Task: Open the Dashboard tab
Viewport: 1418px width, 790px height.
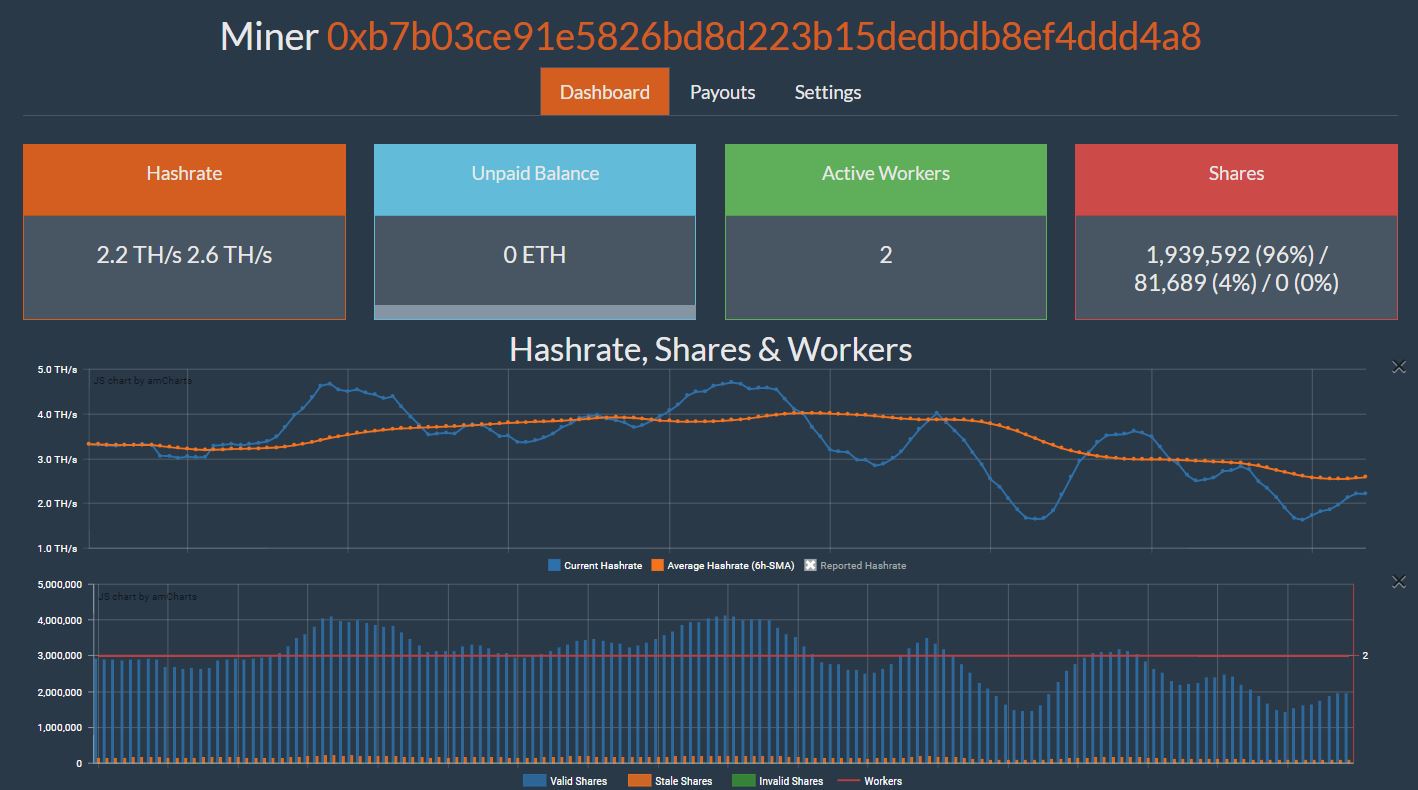Action: click(604, 92)
